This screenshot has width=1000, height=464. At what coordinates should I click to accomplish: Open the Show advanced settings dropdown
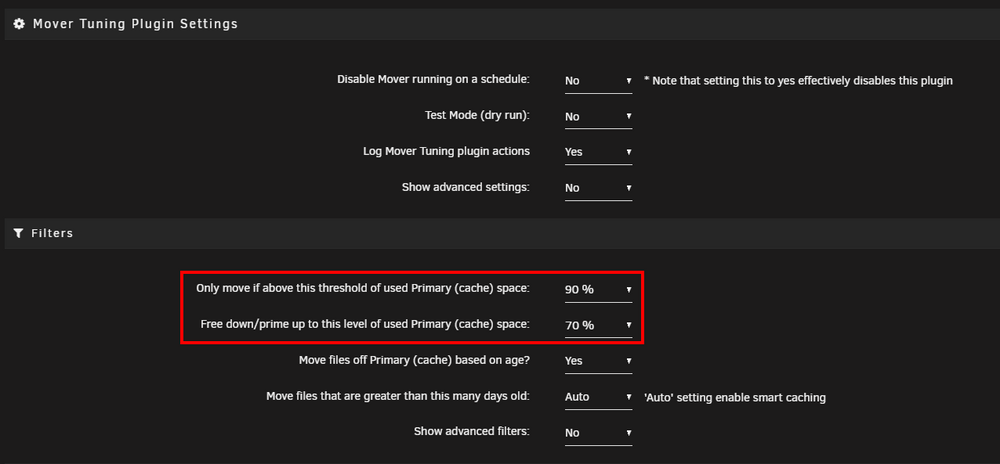click(598, 189)
